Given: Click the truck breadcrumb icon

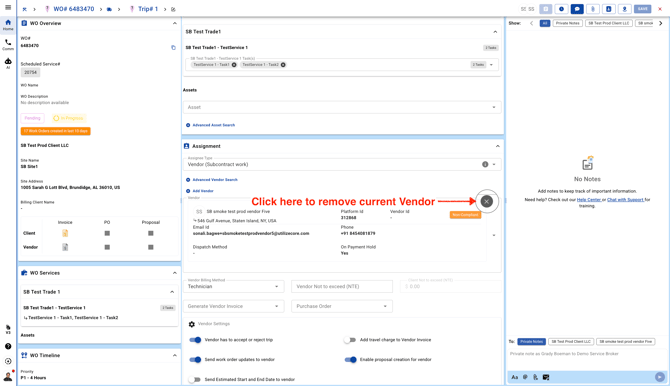Looking at the screenshot, I should [109, 9].
